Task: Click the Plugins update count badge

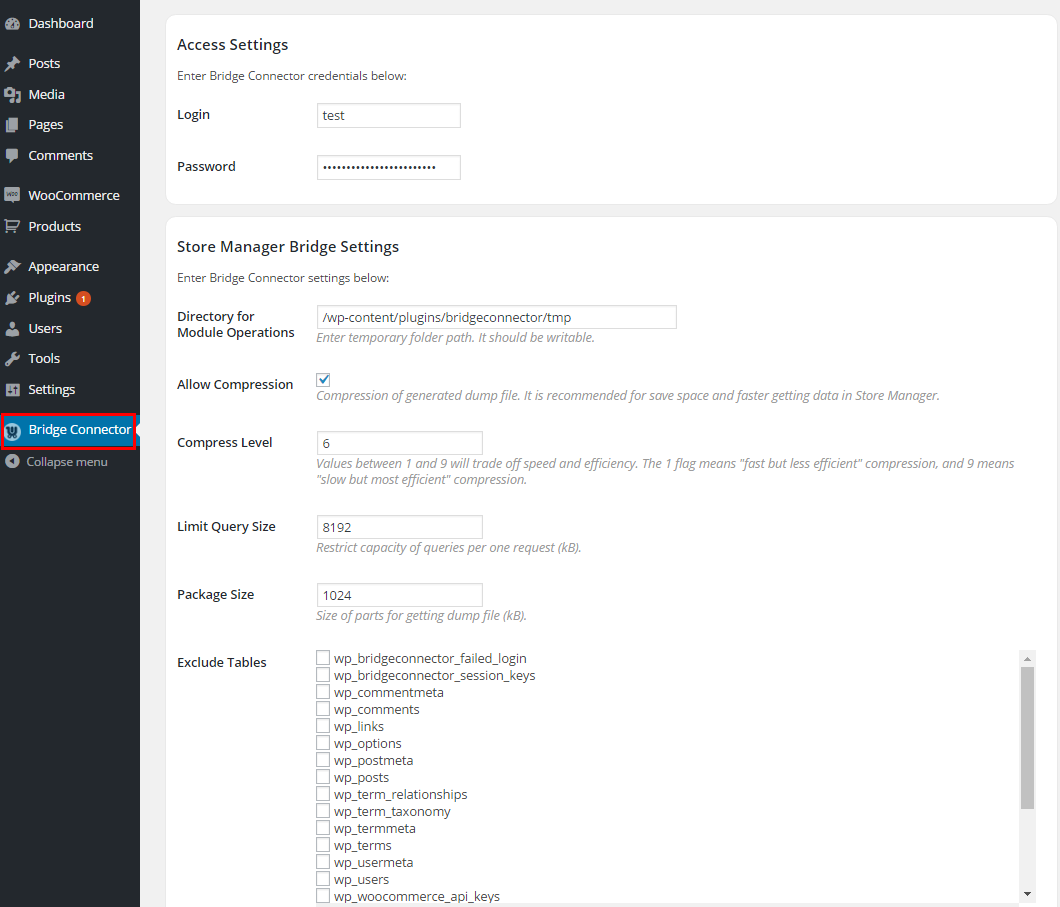Action: tap(84, 298)
